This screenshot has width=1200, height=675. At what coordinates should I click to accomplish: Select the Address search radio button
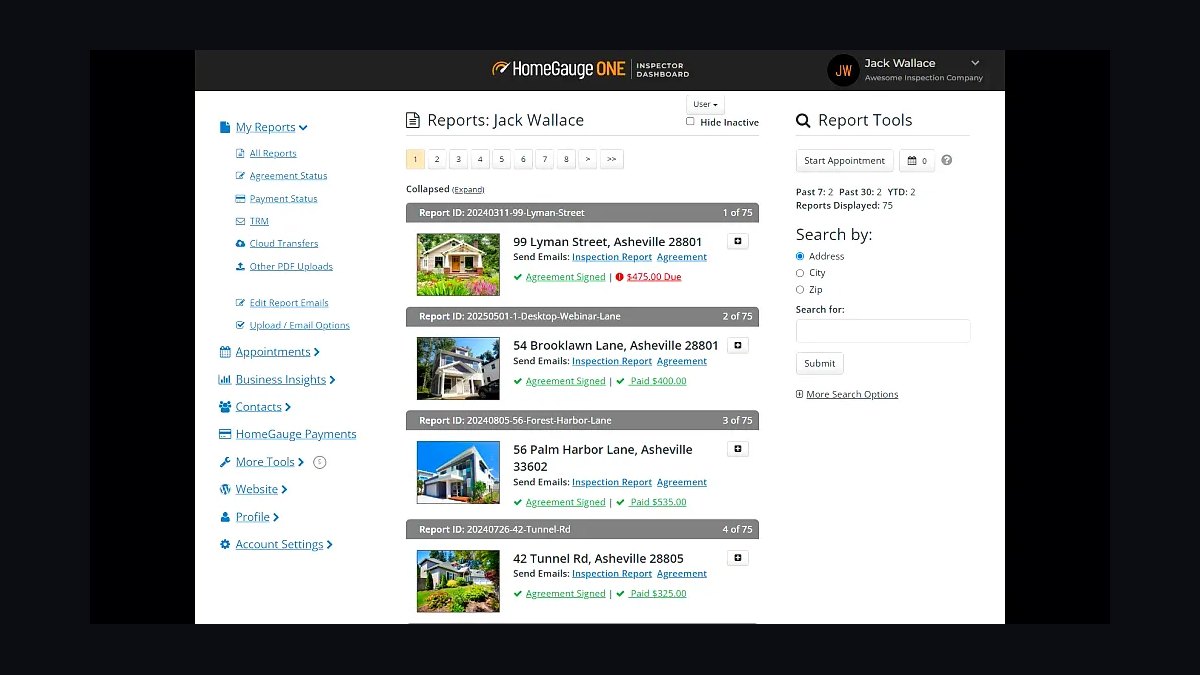(x=800, y=256)
